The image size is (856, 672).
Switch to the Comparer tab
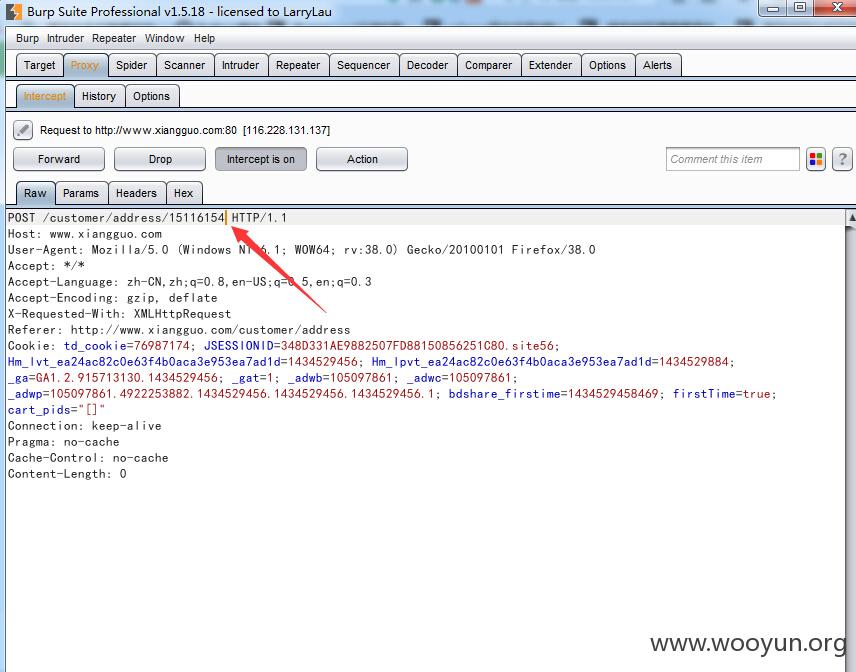tap(489, 65)
